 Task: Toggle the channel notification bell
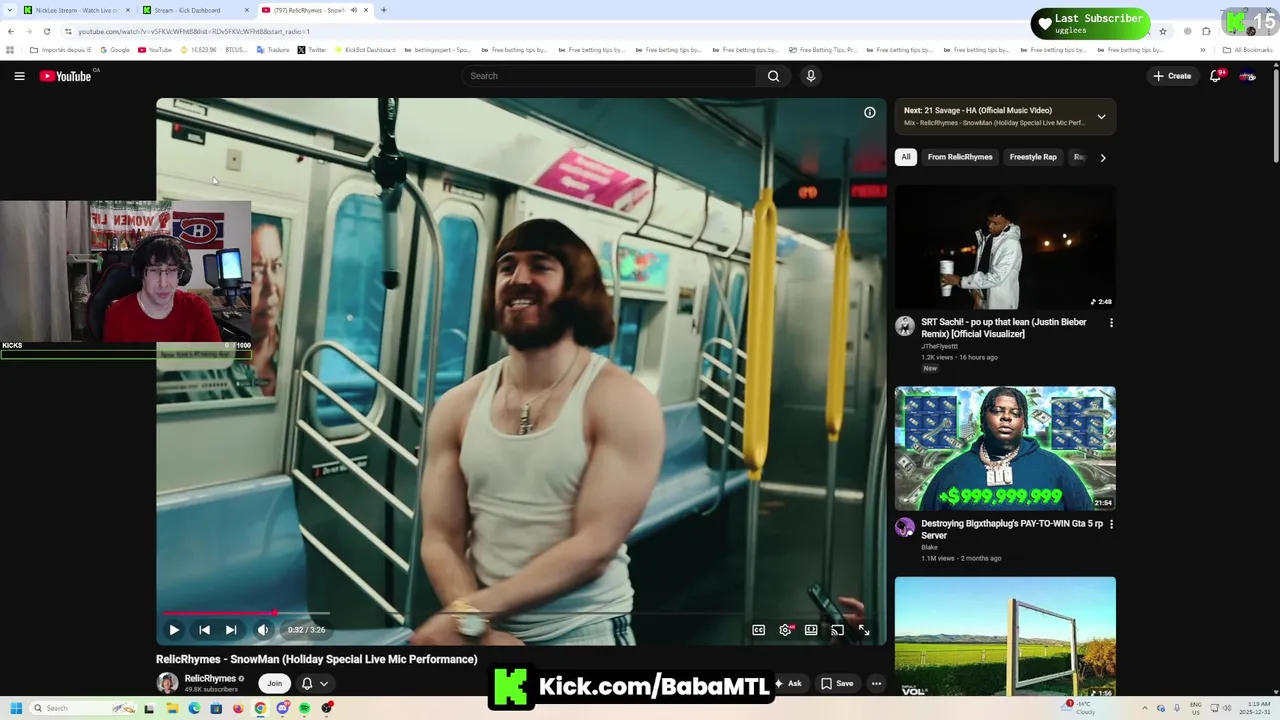pyautogui.click(x=307, y=684)
